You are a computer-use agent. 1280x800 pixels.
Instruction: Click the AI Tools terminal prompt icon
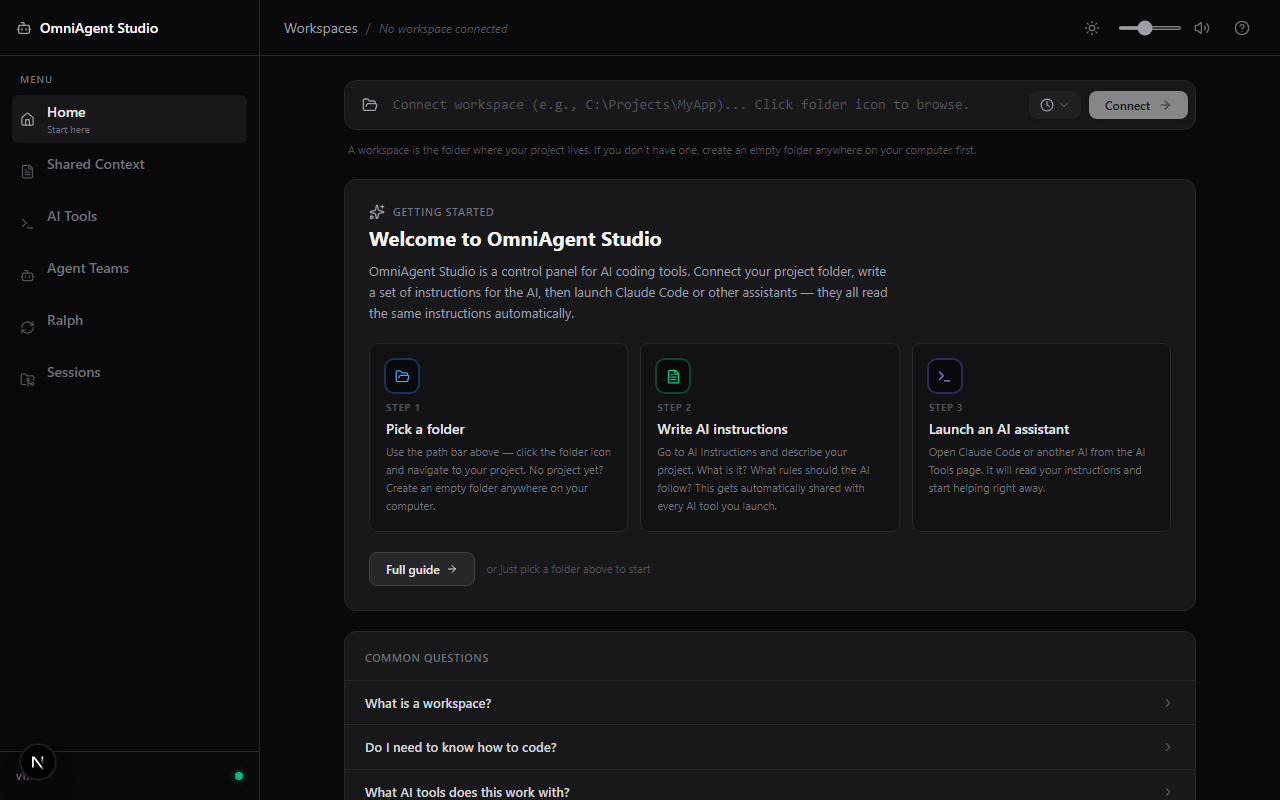point(28,224)
